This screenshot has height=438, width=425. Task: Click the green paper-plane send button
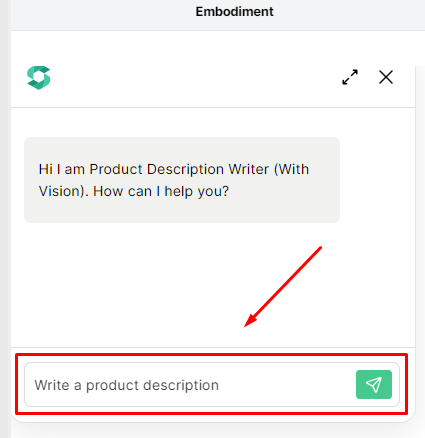374,384
